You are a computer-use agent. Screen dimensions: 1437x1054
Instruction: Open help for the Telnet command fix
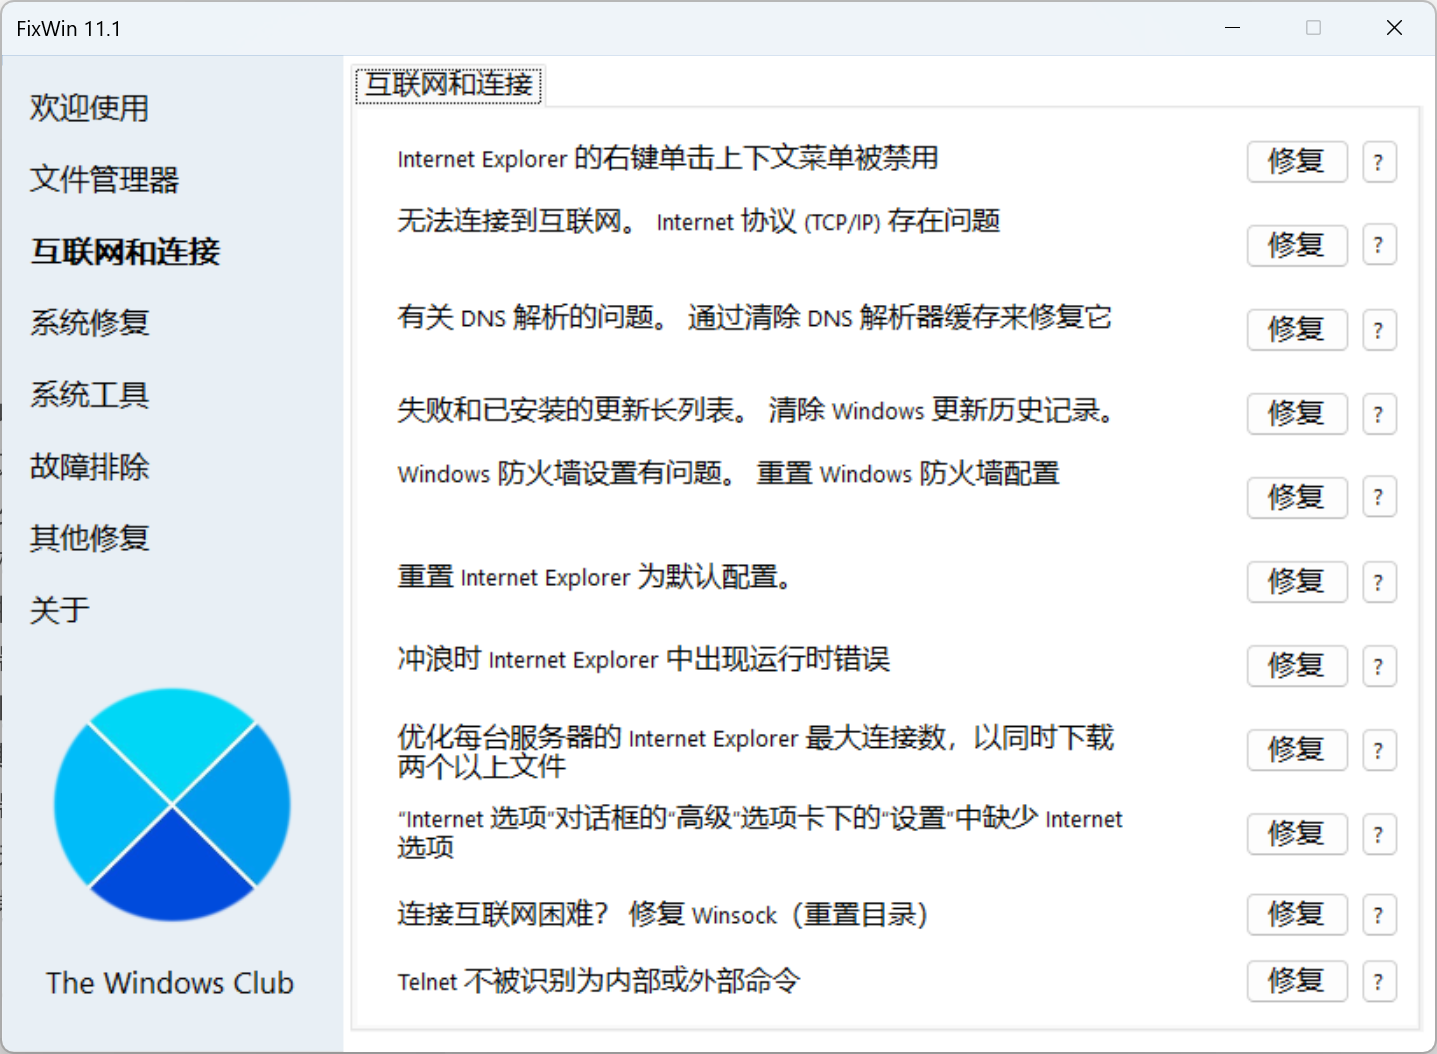click(x=1379, y=981)
